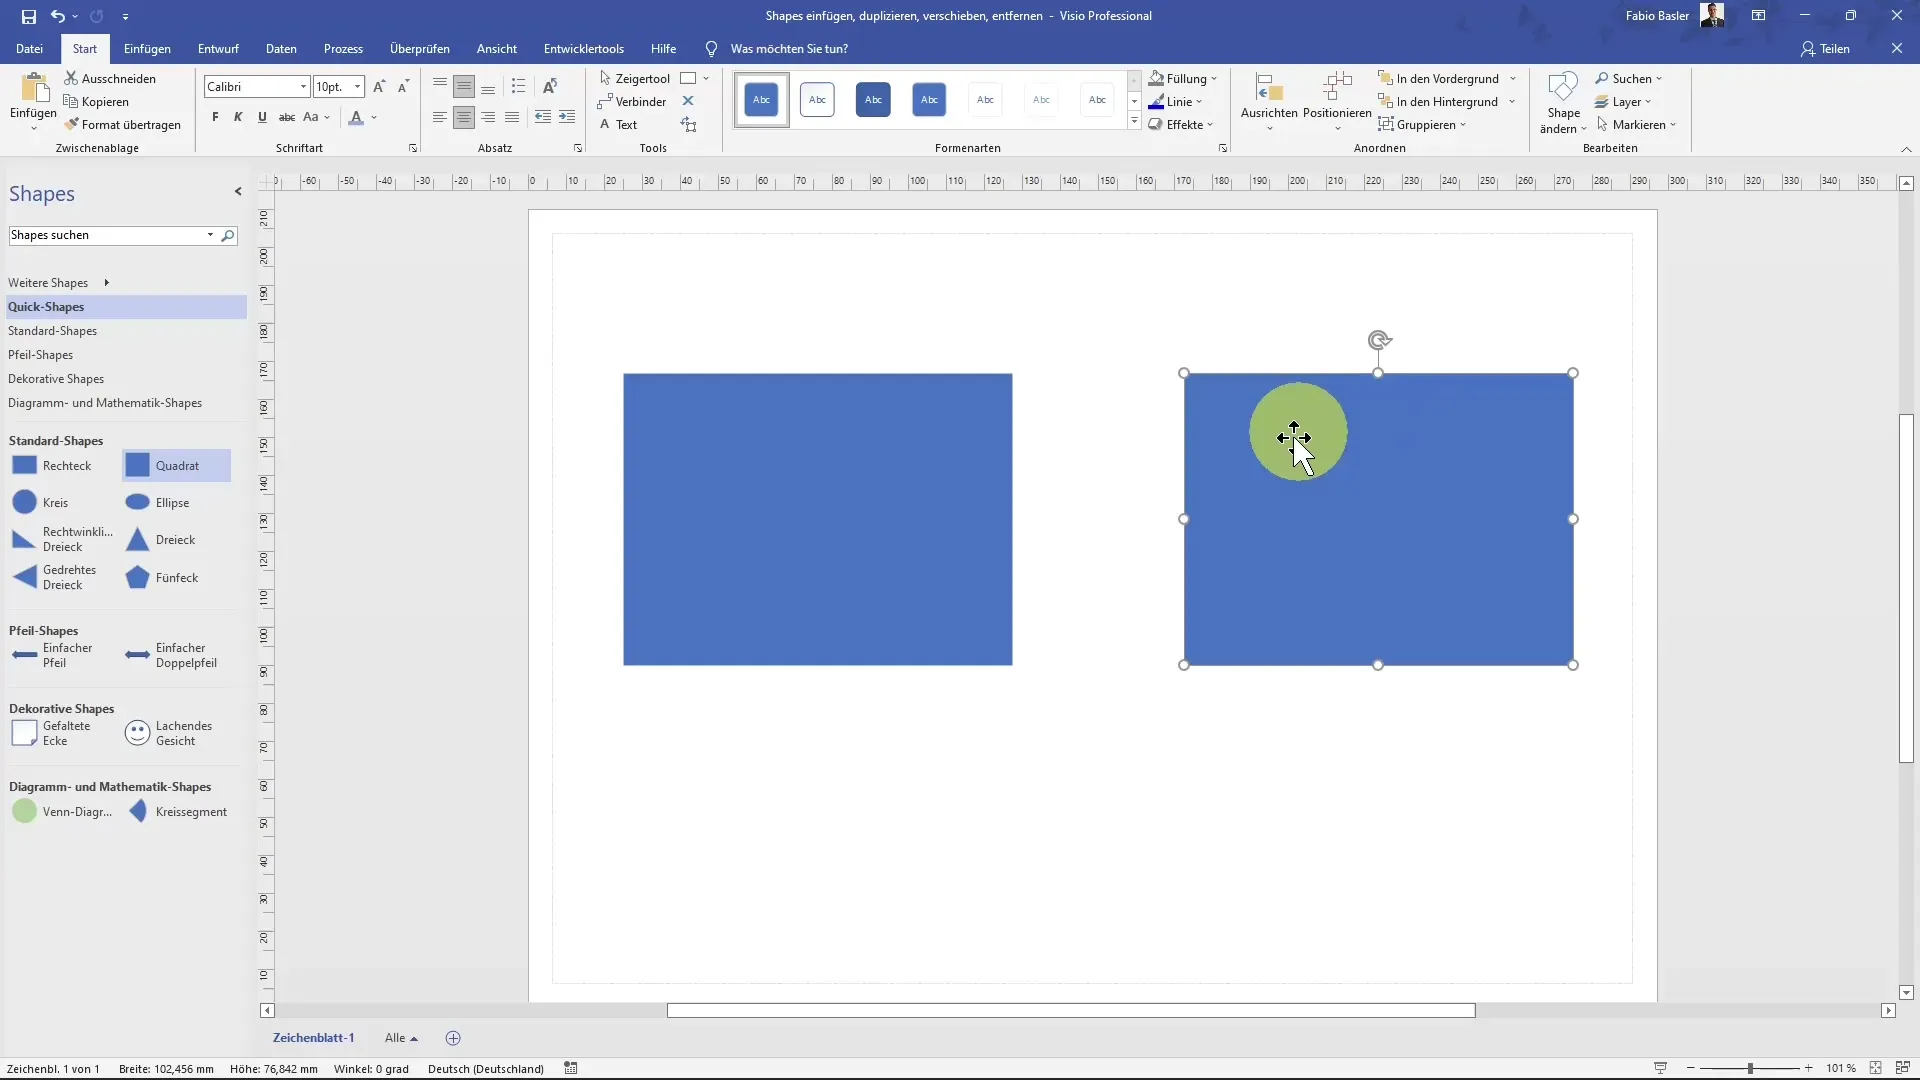Click the connection point X tool

(688, 101)
